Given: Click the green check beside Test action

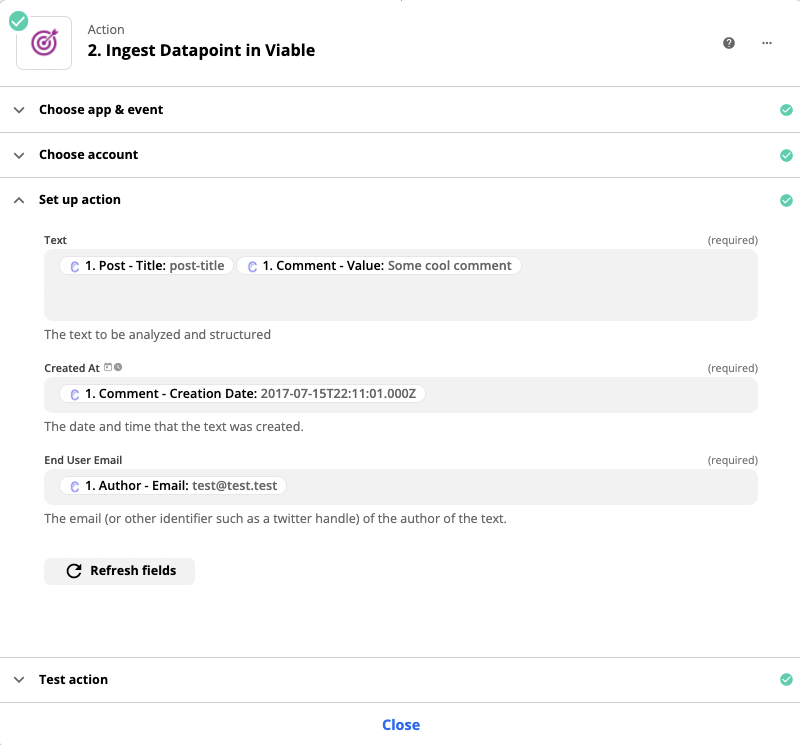Looking at the screenshot, I should tap(786, 680).
